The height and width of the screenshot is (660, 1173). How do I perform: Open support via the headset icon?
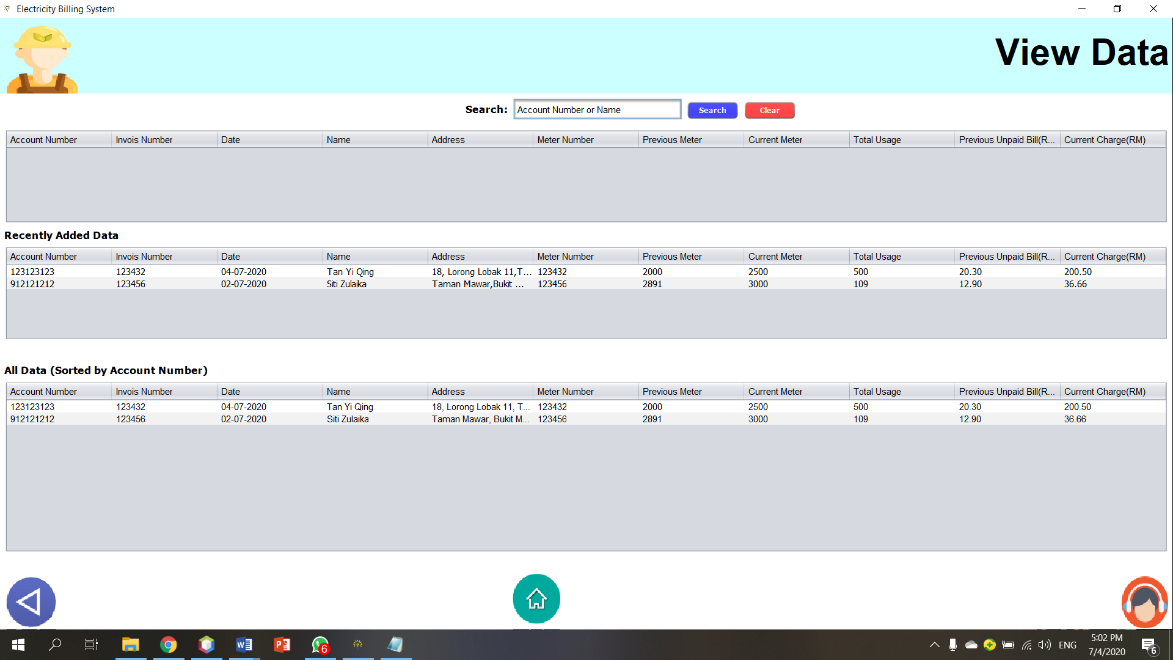1146,601
